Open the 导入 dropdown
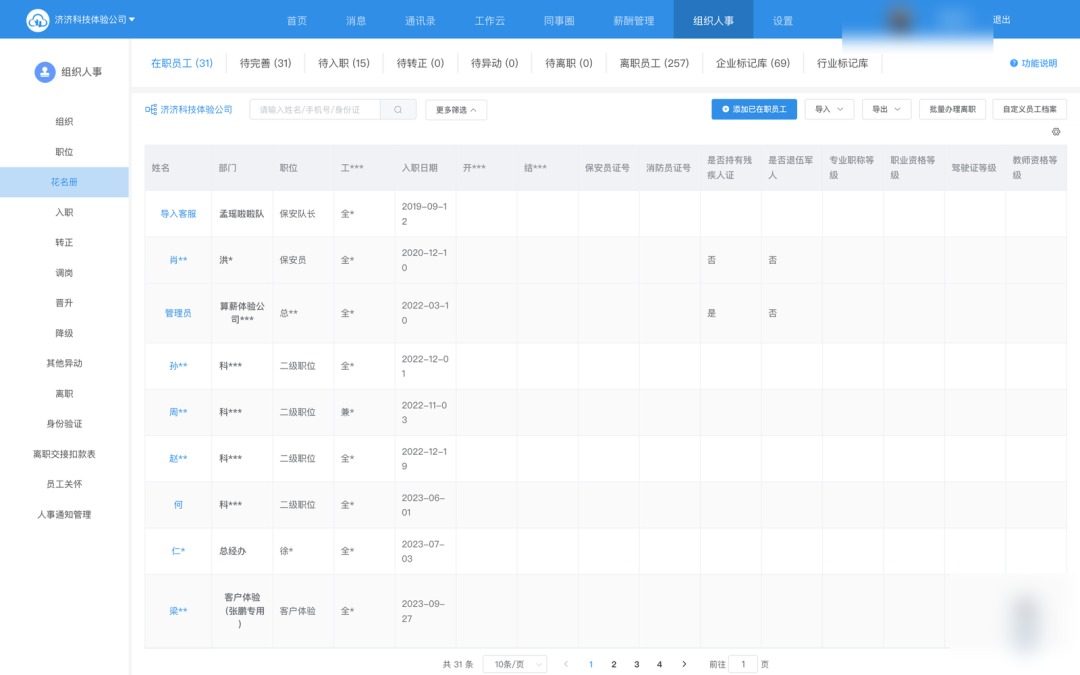Image resolution: width=1080 pixels, height=675 pixels. click(829, 110)
